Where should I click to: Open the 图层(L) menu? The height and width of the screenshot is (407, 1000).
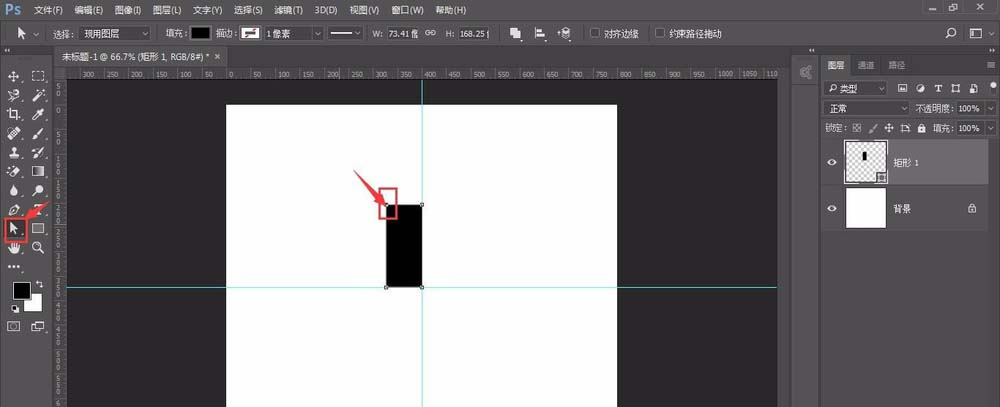point(167,10)
